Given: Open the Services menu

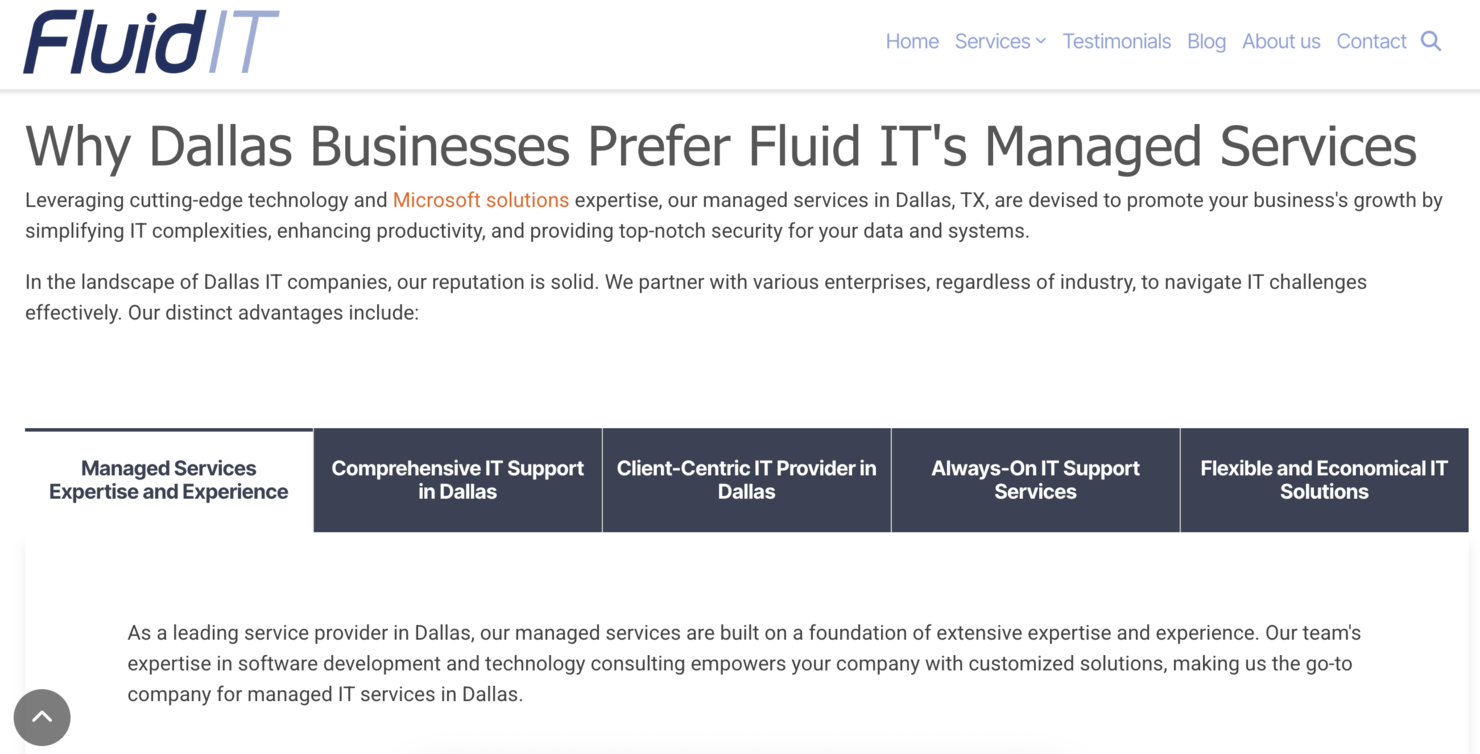Looking at the screenshot, I should [993, 41].
